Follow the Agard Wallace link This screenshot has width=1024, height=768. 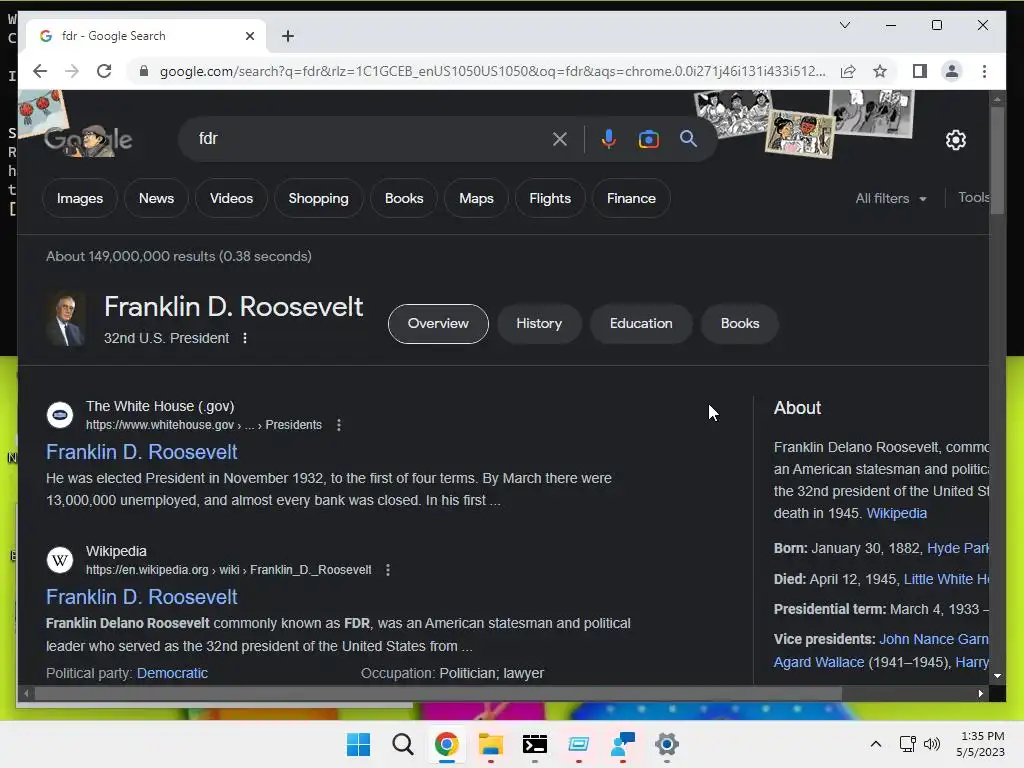click(819, 662)
